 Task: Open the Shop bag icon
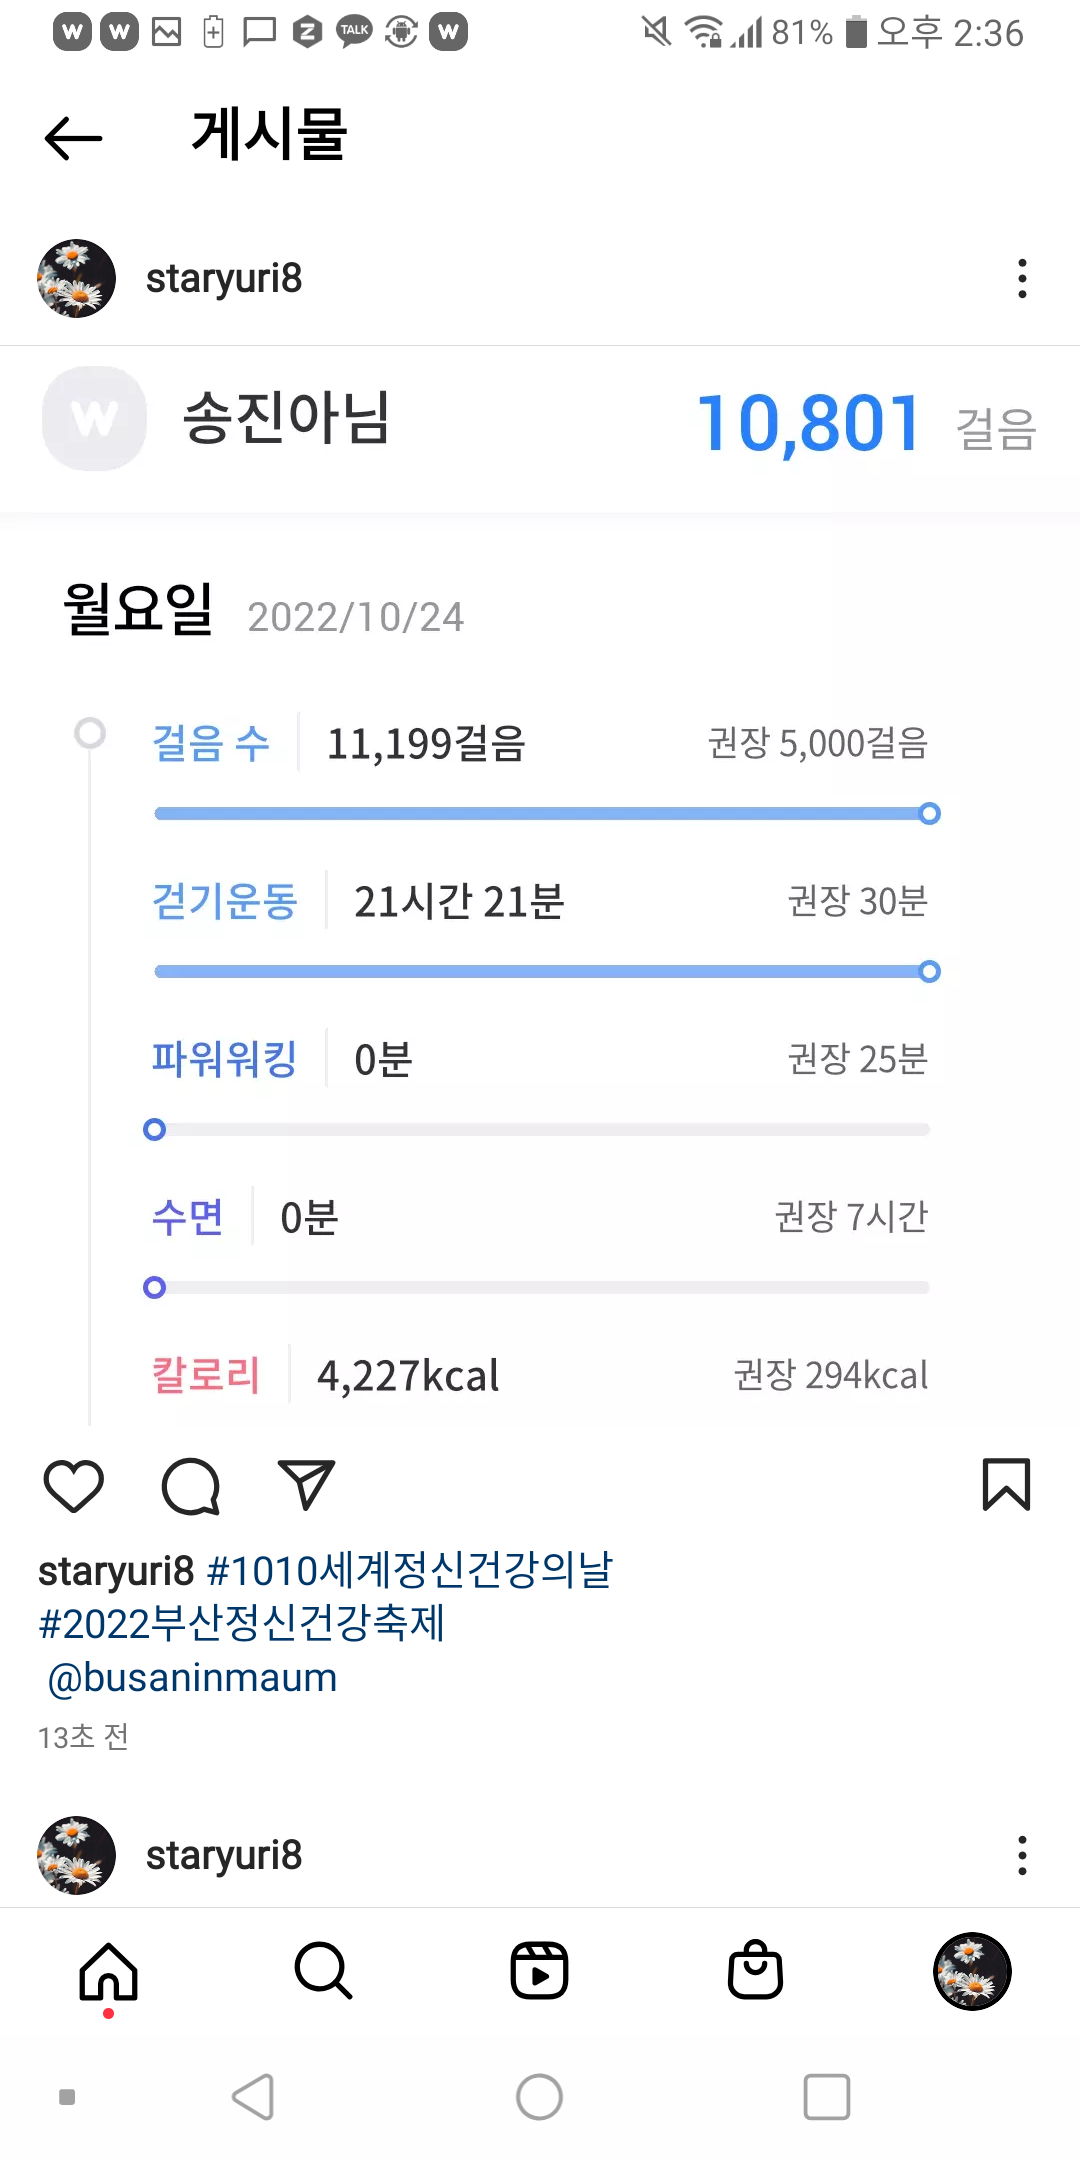[x=755, y=1972]
